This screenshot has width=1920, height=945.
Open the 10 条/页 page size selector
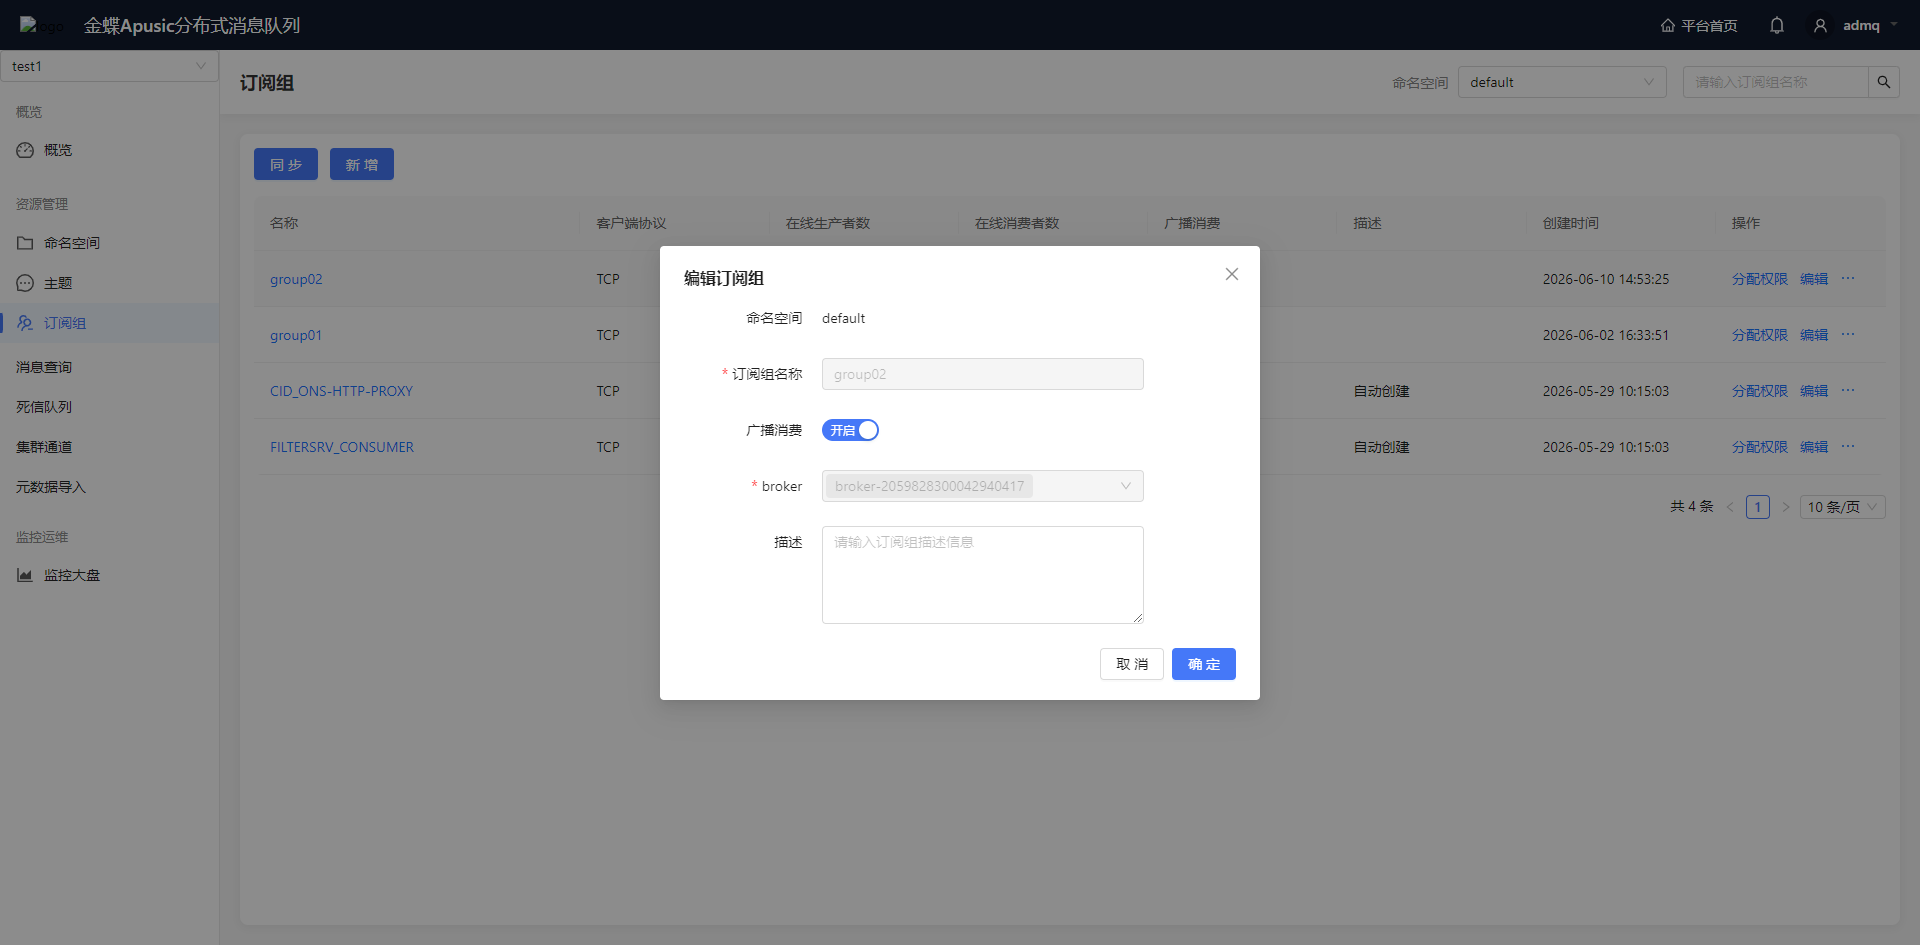[1842, 507]
